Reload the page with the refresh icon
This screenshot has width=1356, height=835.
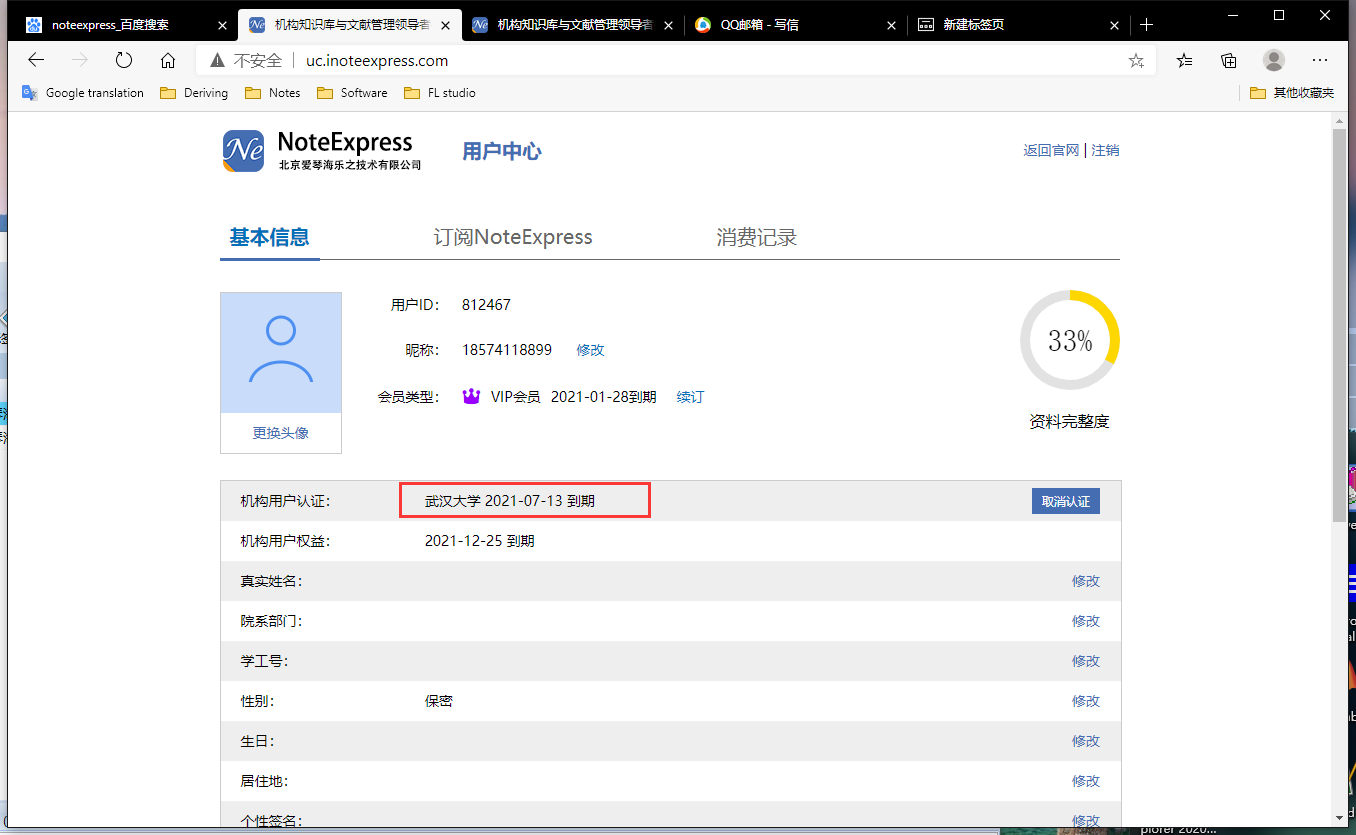[x=124, y=60]
